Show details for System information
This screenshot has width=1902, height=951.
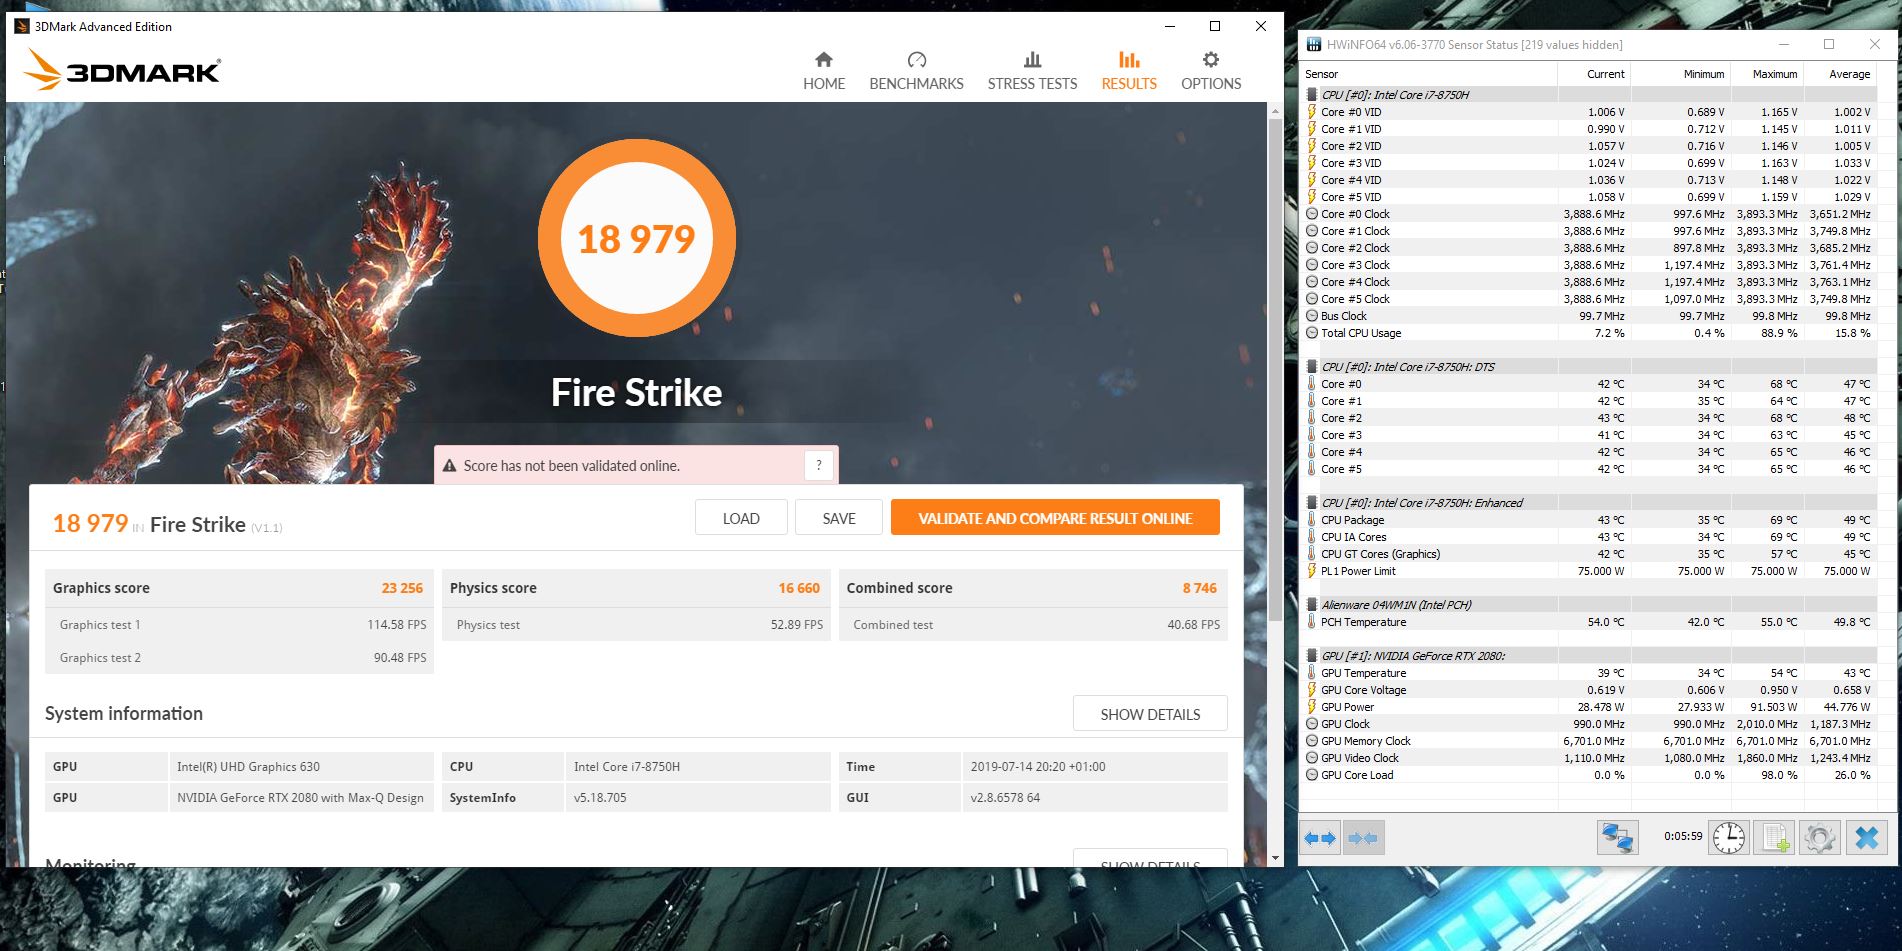1150,714
